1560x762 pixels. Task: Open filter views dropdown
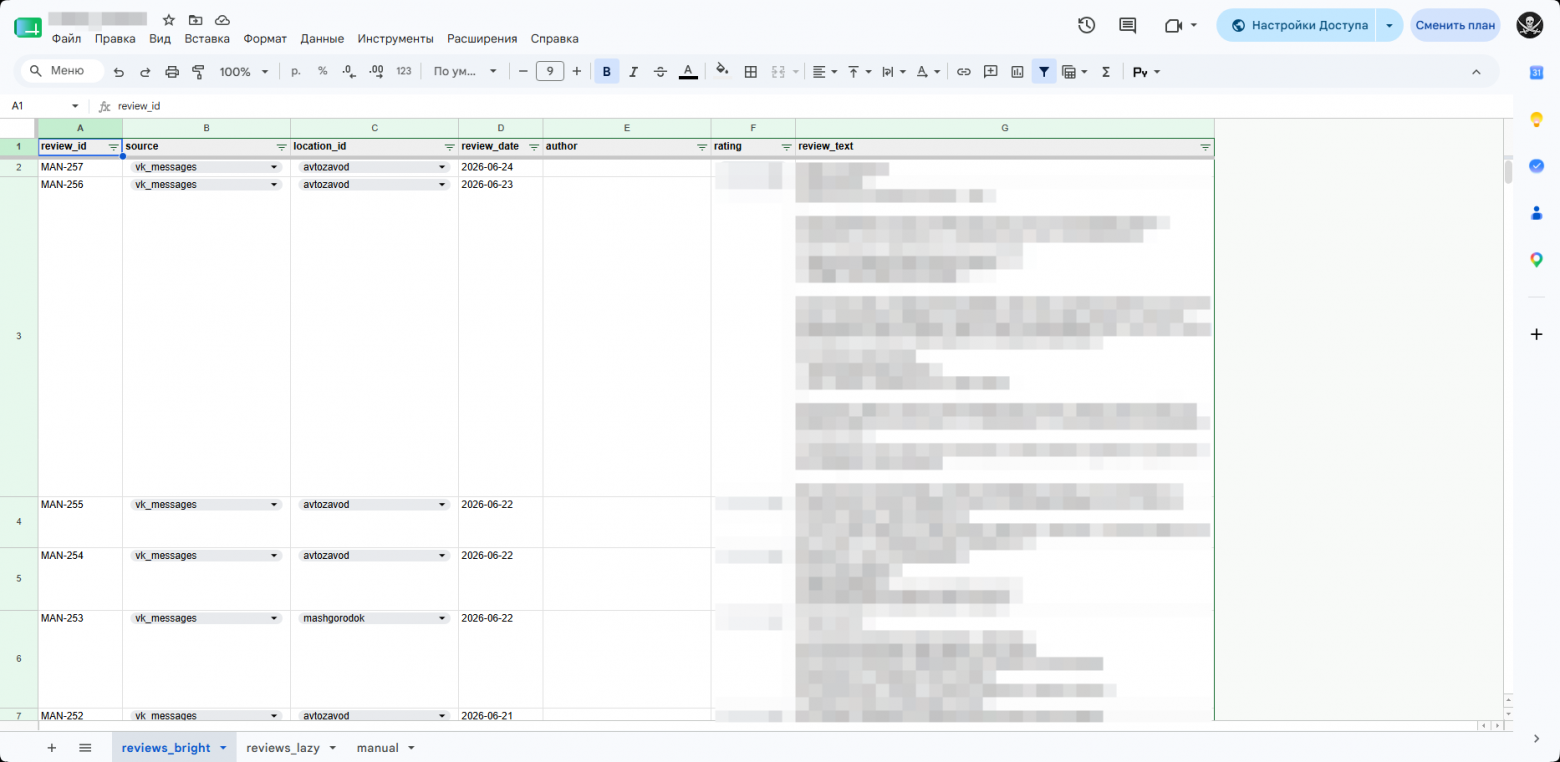coord(1075,71)
